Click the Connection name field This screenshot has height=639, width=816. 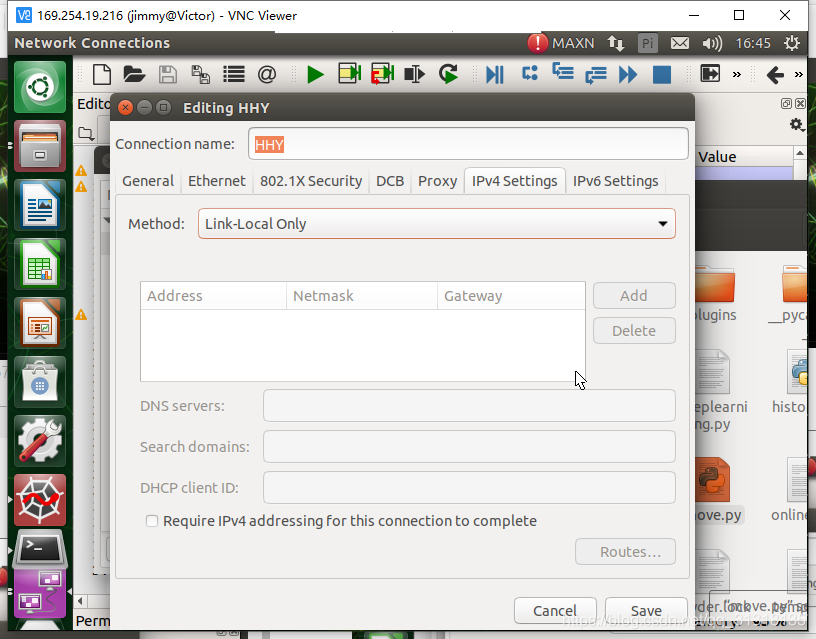[x=468, y=144]
